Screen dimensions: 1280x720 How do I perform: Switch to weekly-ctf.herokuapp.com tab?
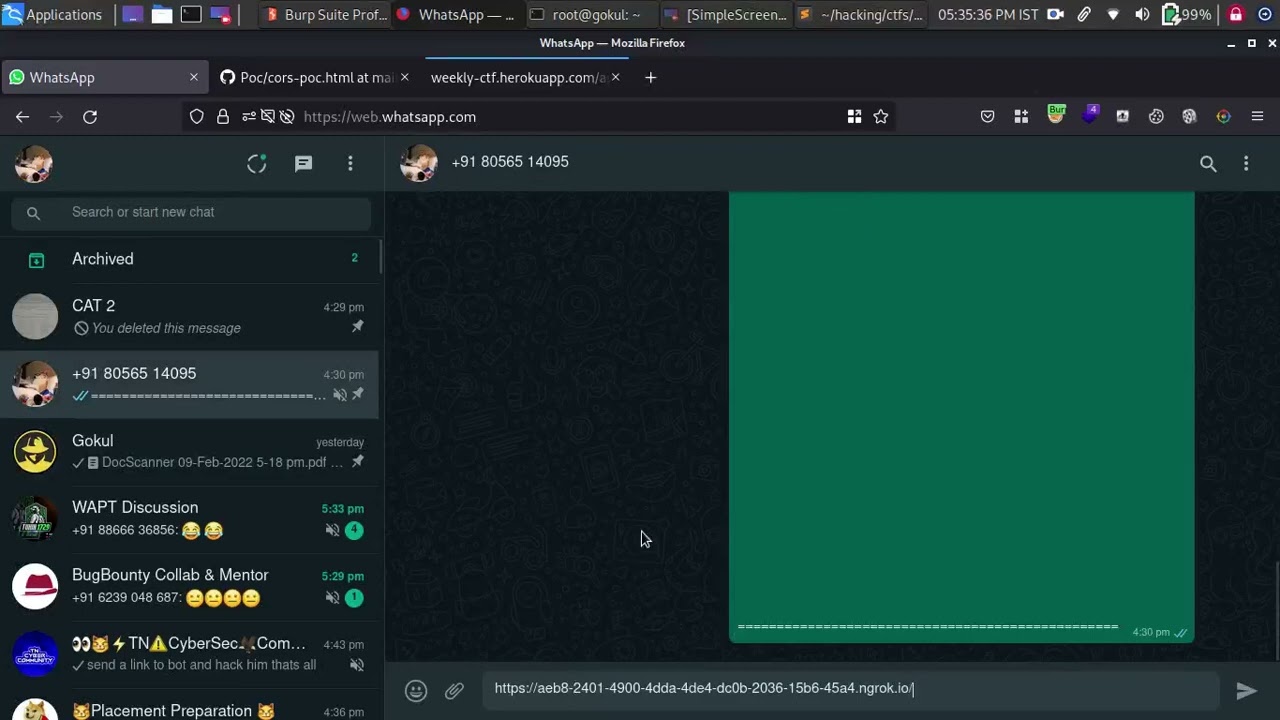pos(517,78)
